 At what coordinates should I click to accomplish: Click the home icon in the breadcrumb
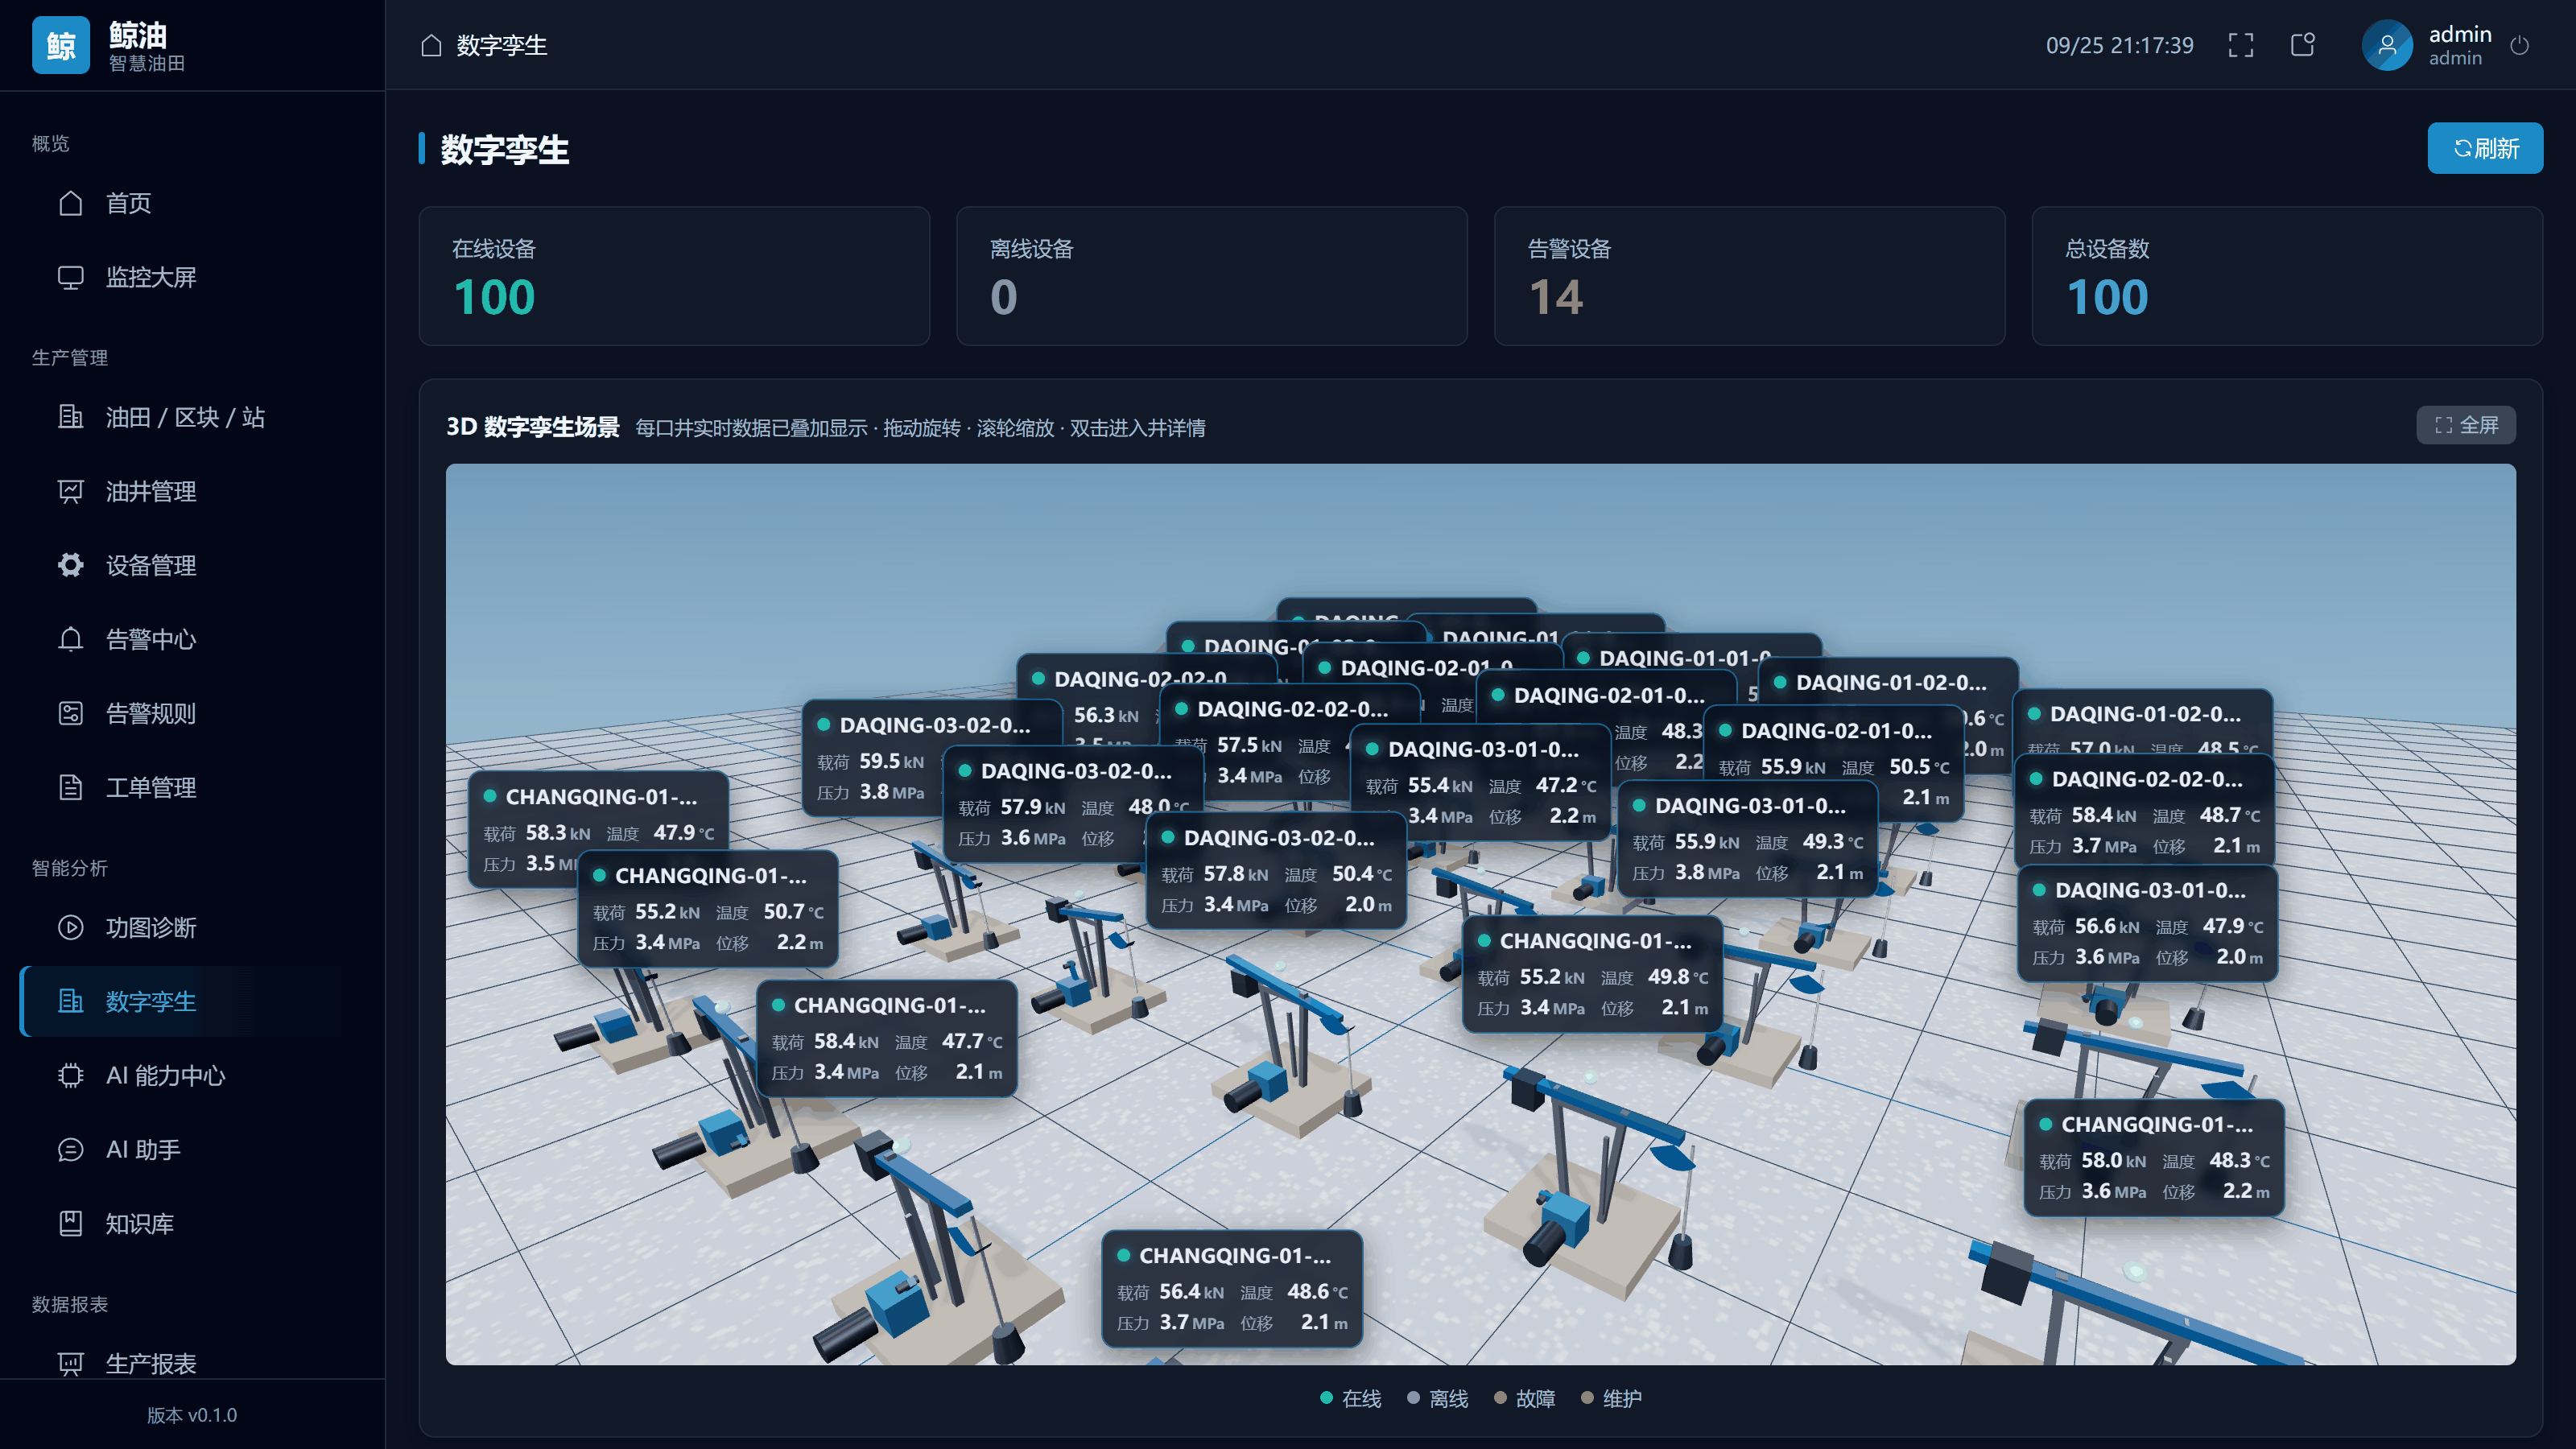point(431,45)
